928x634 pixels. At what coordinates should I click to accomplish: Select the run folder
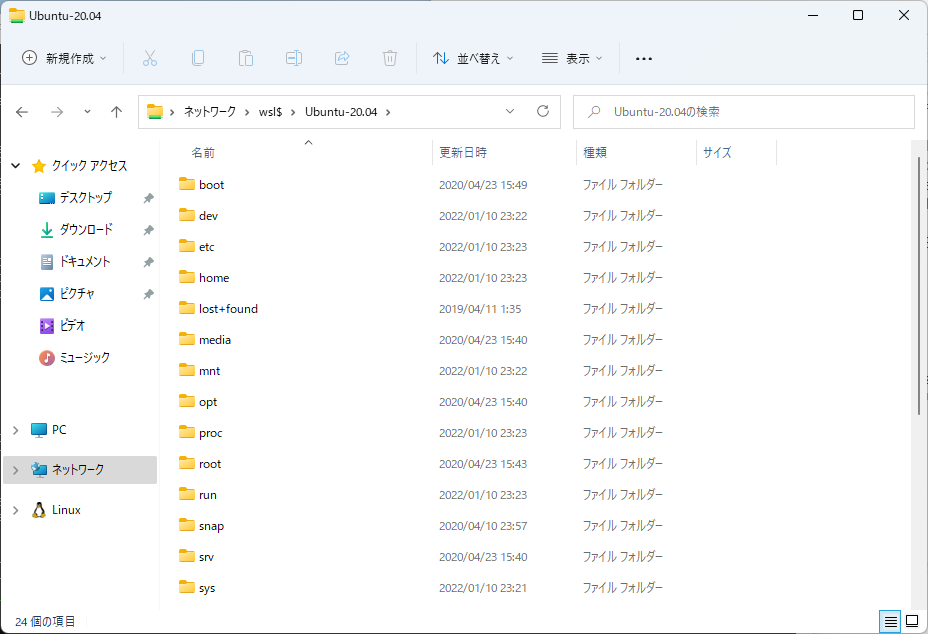(x=208, y=495)
